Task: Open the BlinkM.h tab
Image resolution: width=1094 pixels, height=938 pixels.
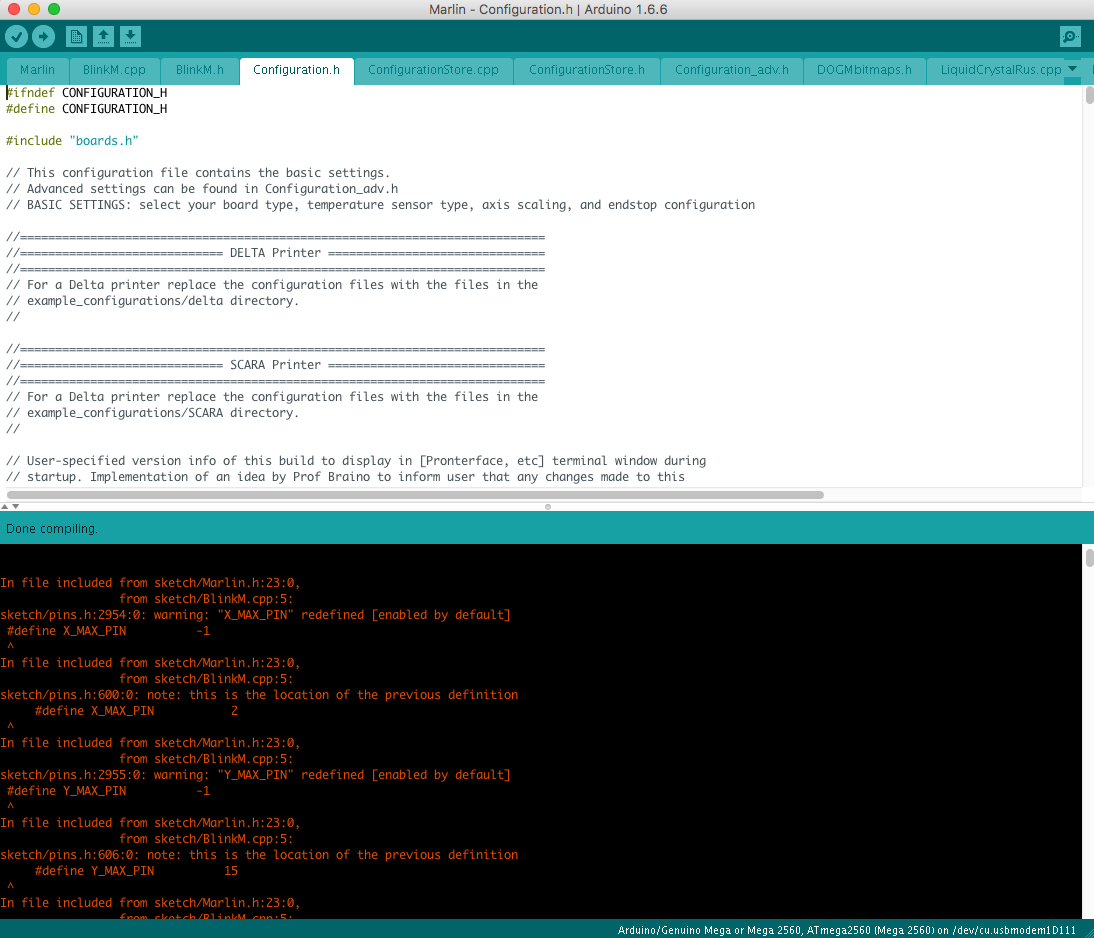Action: click(x=200, y=70)
